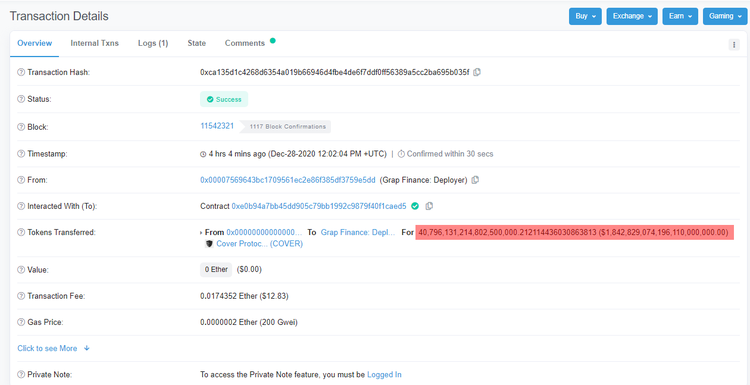Click the help icon beside Value
The height and width of the screenshot is (385, 750).
click(21, 270)
